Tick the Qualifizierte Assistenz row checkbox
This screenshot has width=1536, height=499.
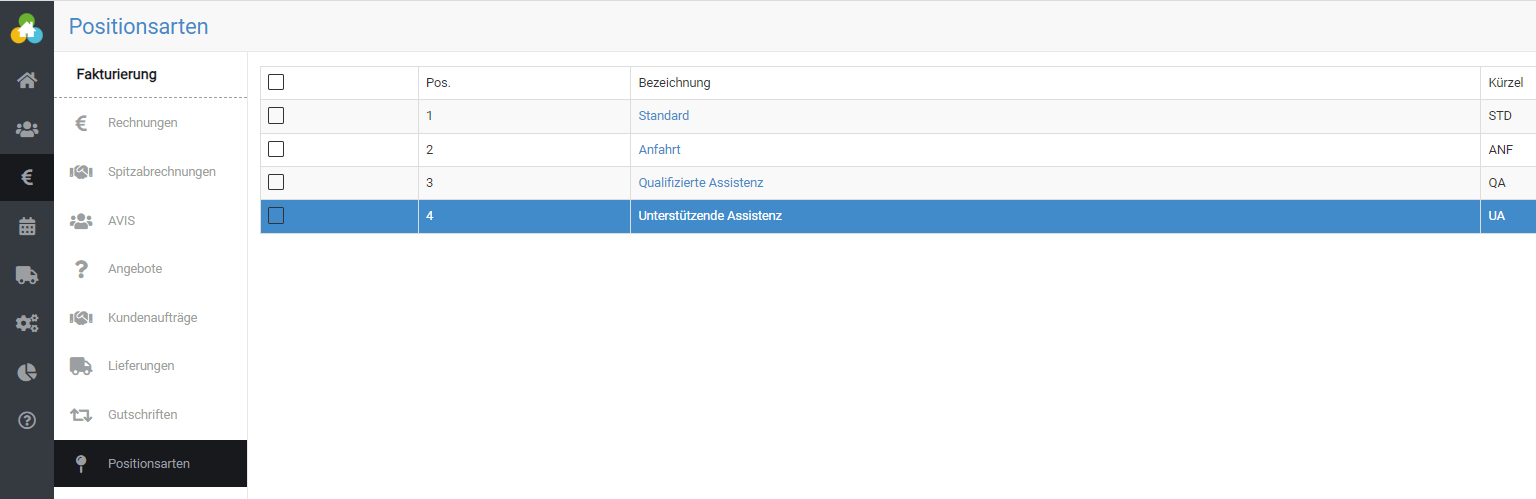click(x=276, y=182)
